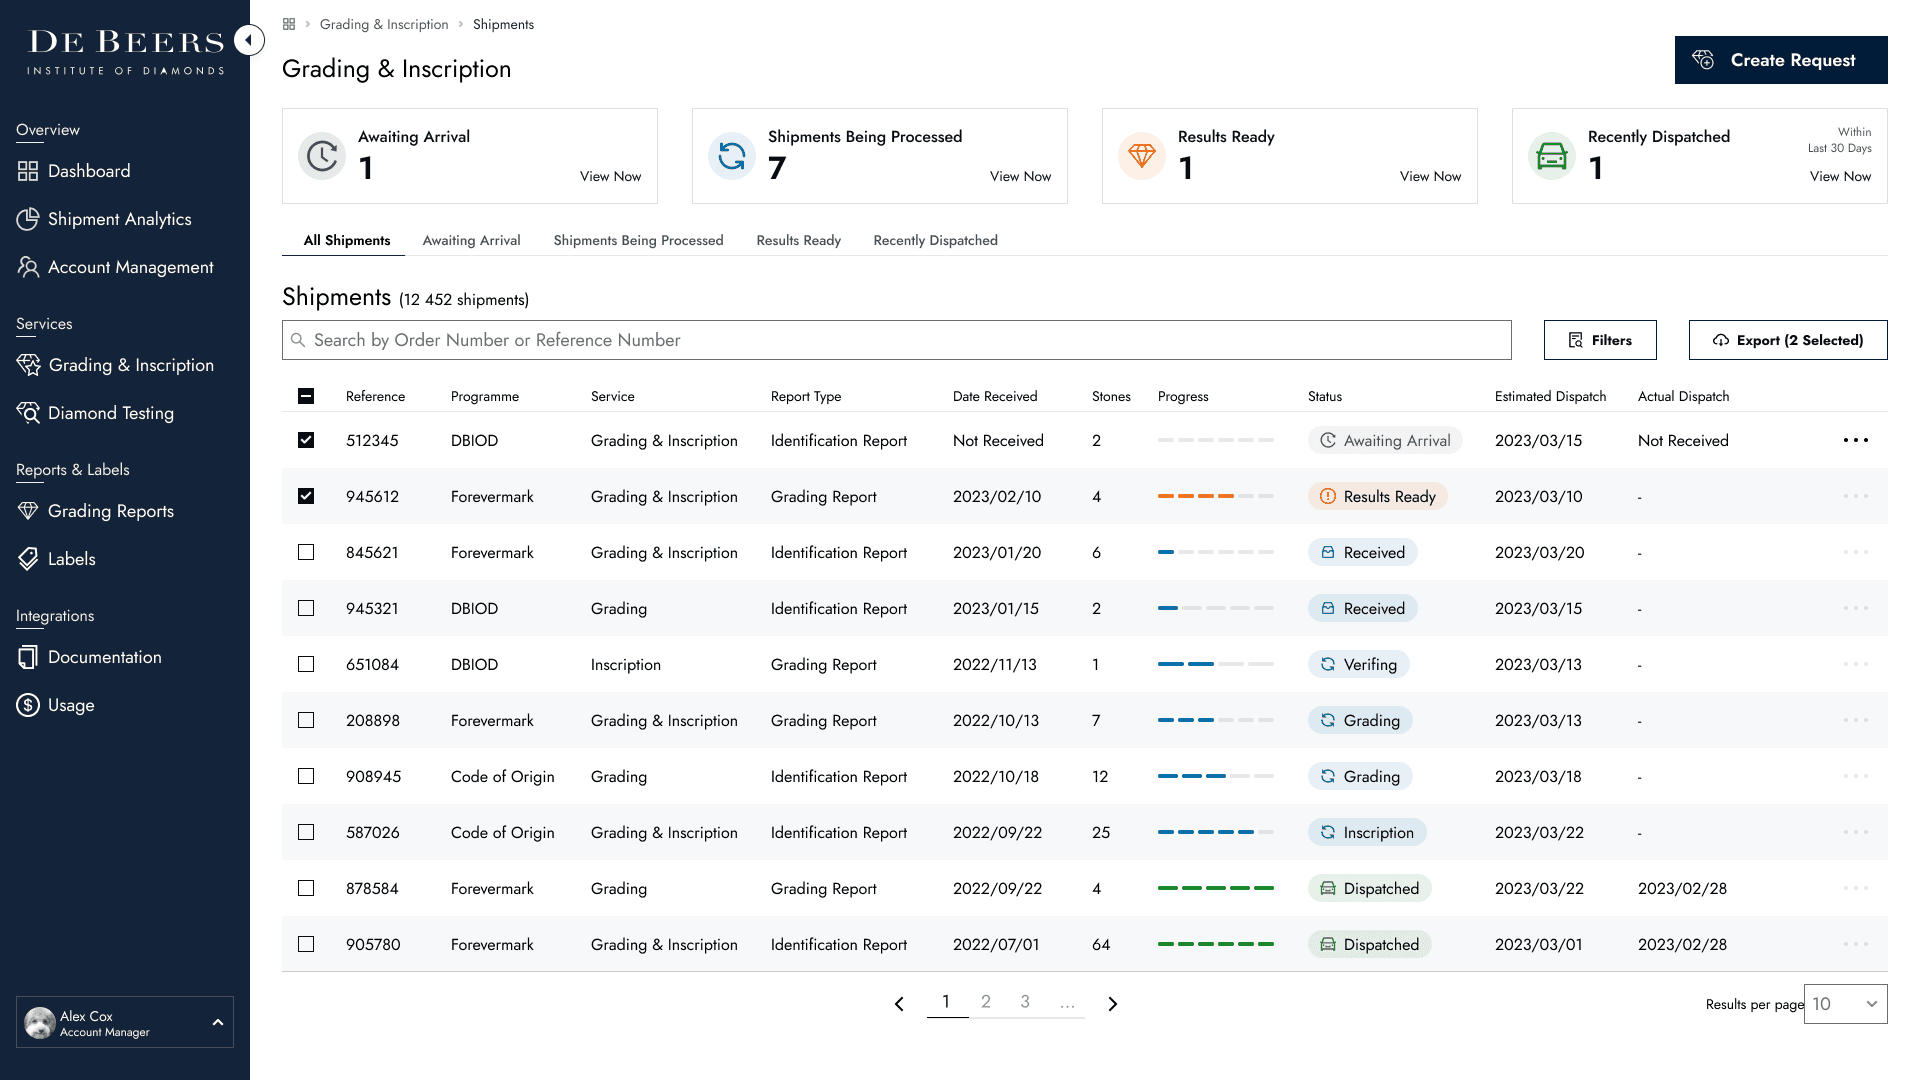
Task: Click the Usage dollar coin icon
Action: (x=28, y=705)
